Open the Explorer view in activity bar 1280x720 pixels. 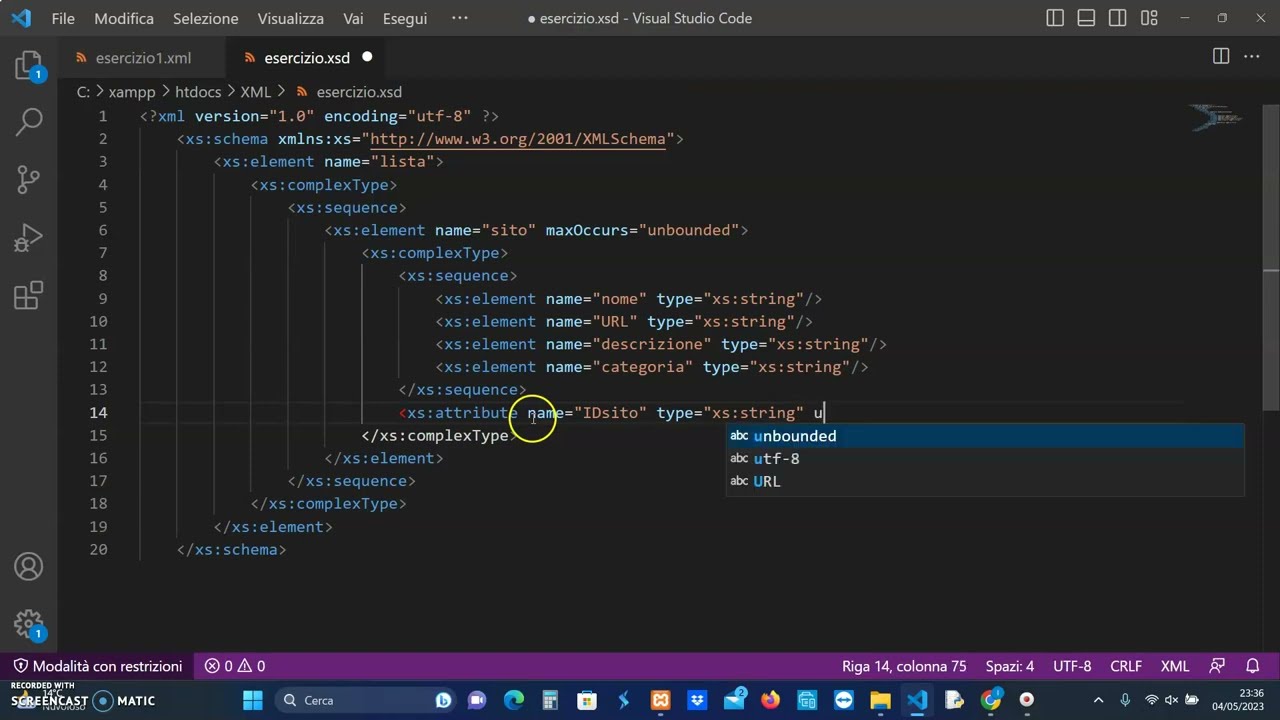29,68
